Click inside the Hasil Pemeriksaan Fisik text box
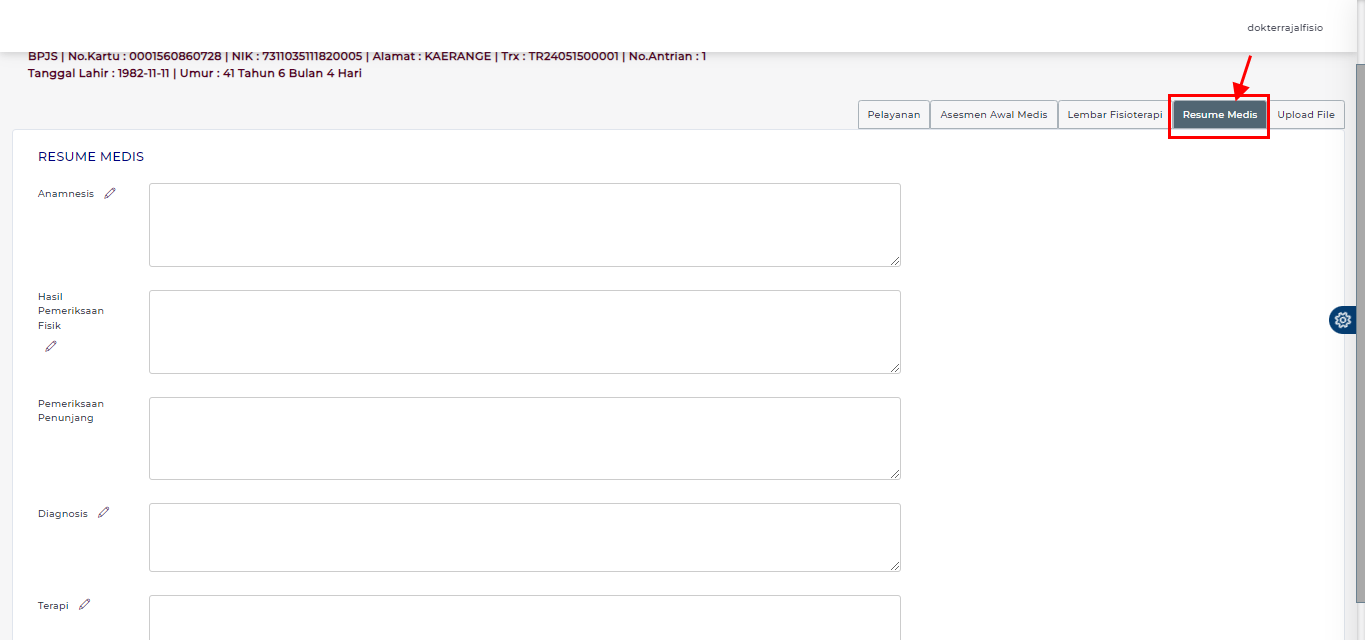The height and width of the screenshot is (640, 1365). [x=524, y=332]
